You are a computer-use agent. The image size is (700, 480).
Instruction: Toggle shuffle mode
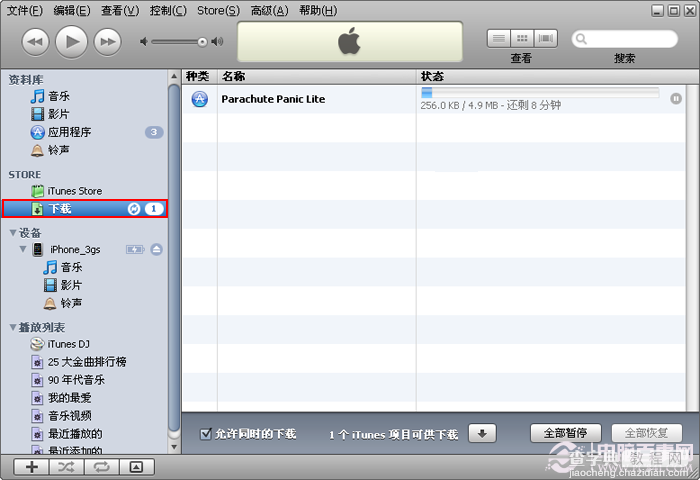tap(67, 467)
